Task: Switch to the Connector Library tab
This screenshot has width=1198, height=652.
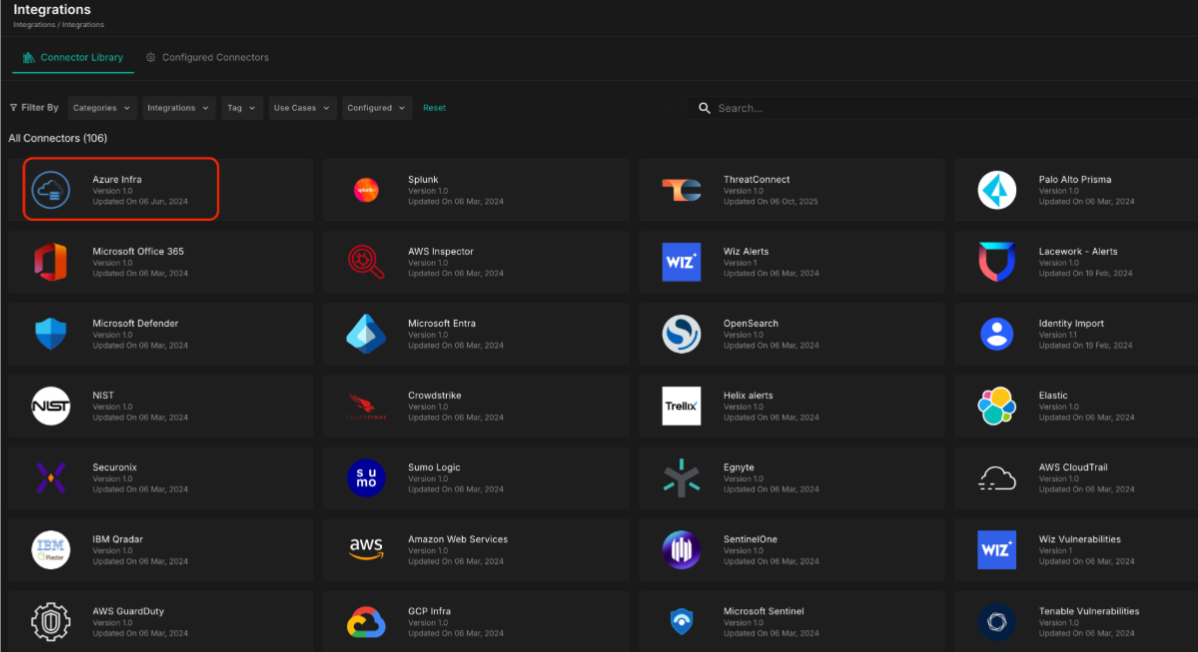Action: (x=73, y=57)
